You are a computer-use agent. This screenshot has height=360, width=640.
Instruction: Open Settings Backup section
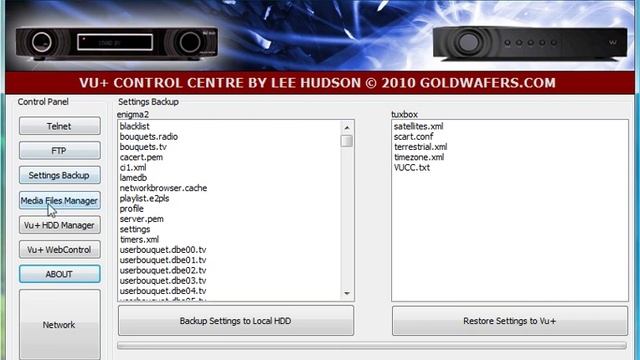click(60, 175)
